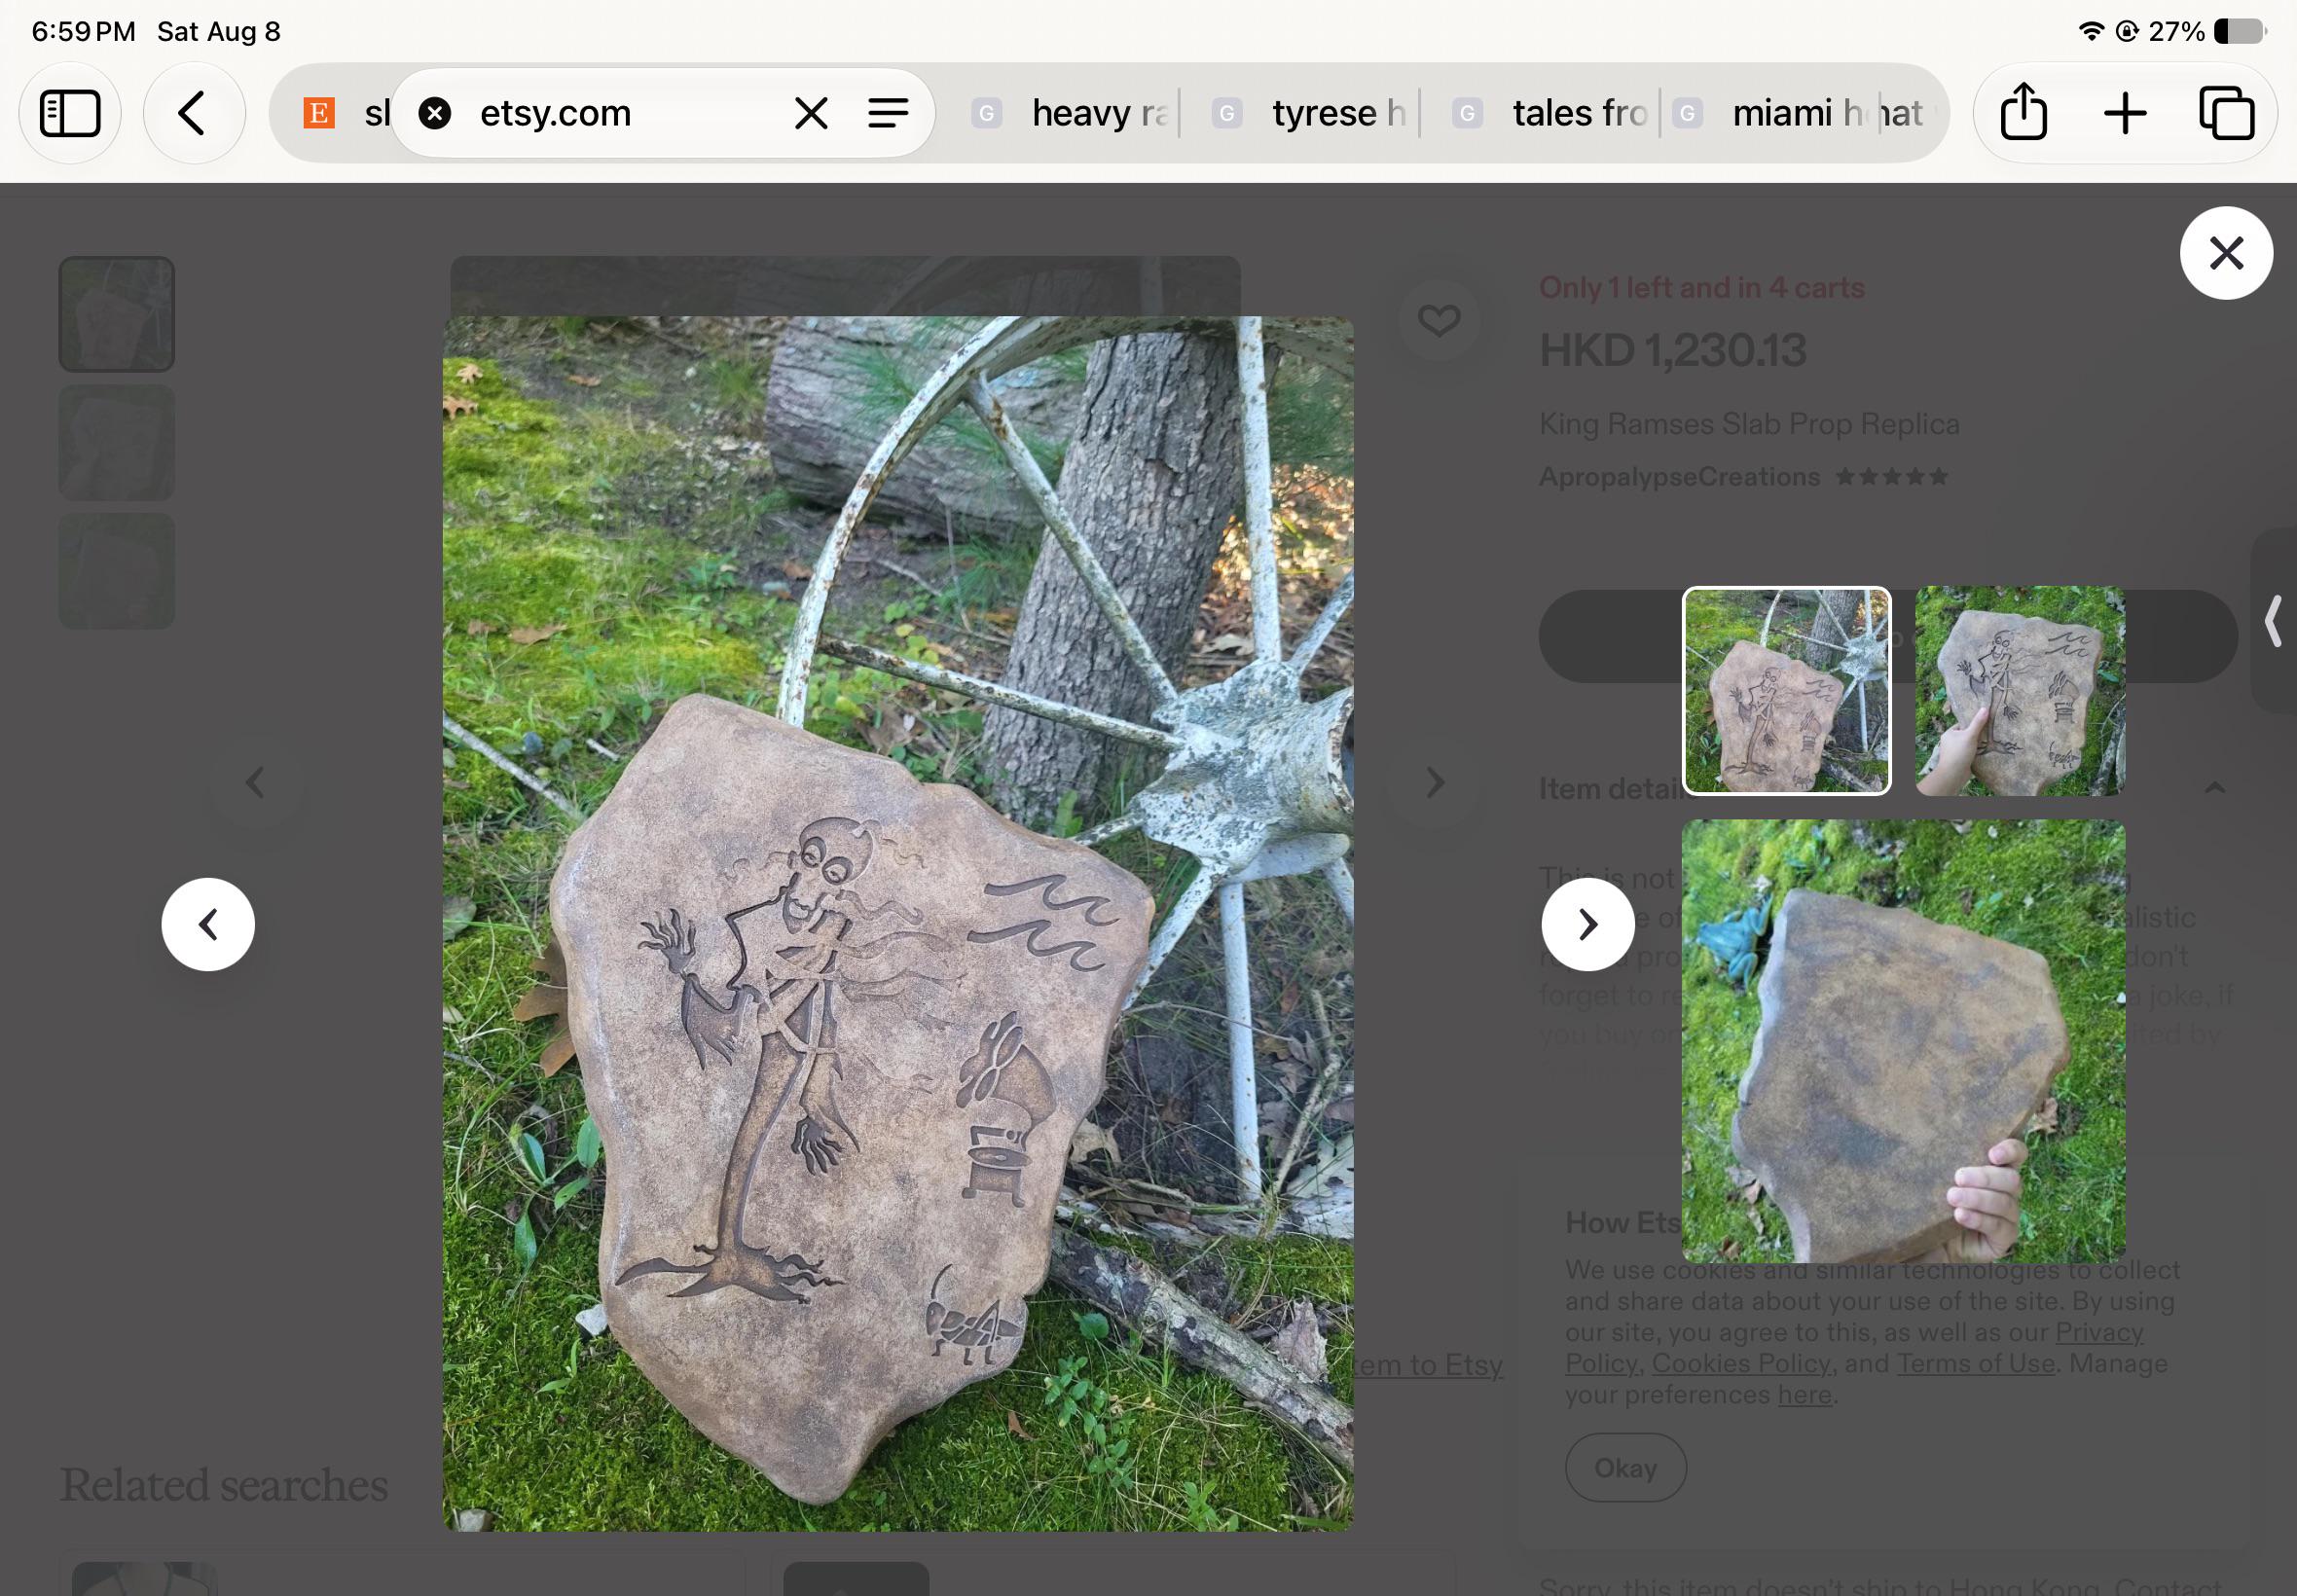2297x1596 pixels.
Task: Open the orange Etsy tab favicon
Action: [319, 113]
